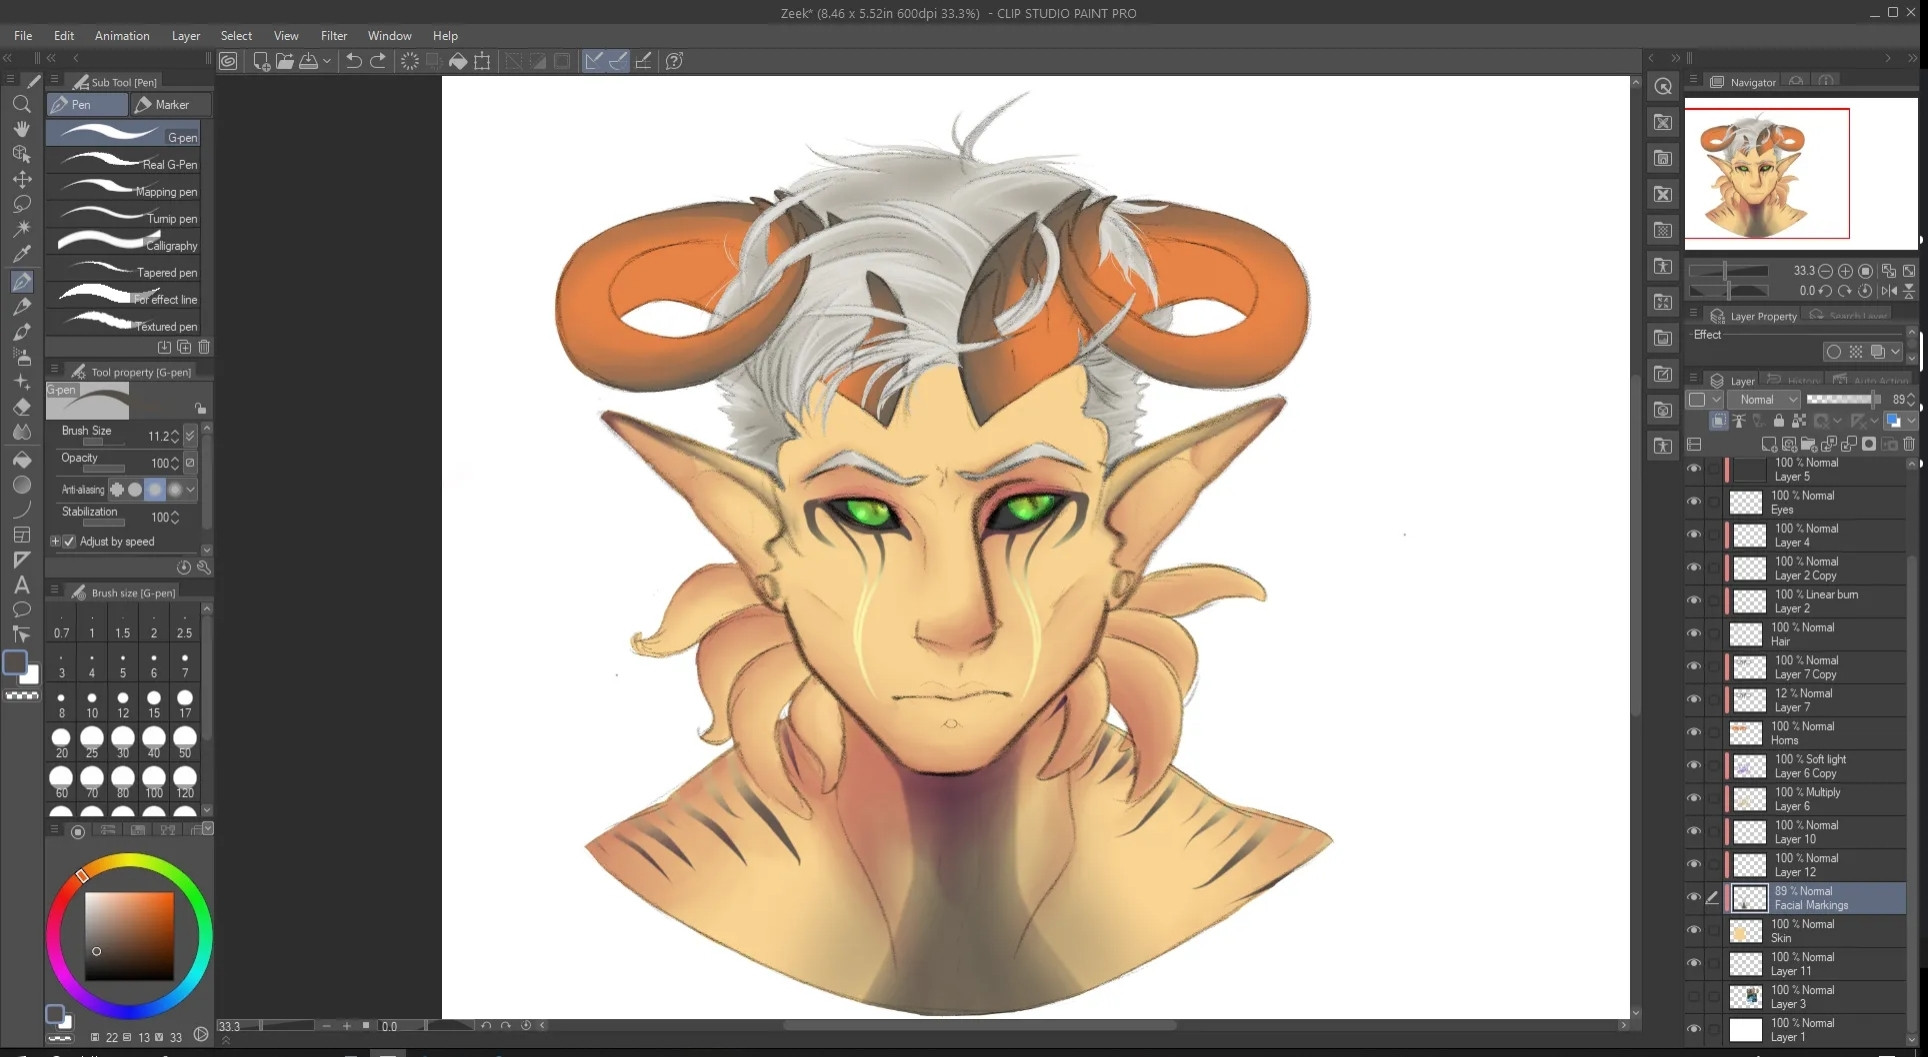Viewport: 1928px width, 1057px height.
Task: Hide the Skin layer
Action: click(x=1694, y=930)
